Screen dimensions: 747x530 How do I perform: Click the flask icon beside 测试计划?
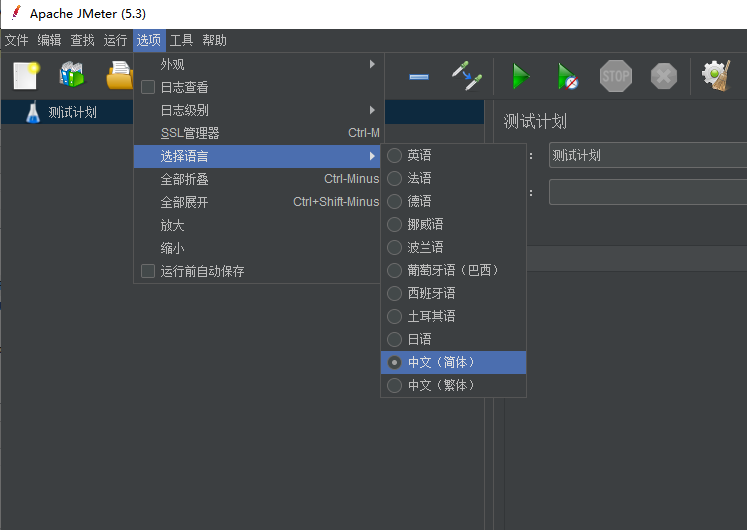click(x=33, y=112)
